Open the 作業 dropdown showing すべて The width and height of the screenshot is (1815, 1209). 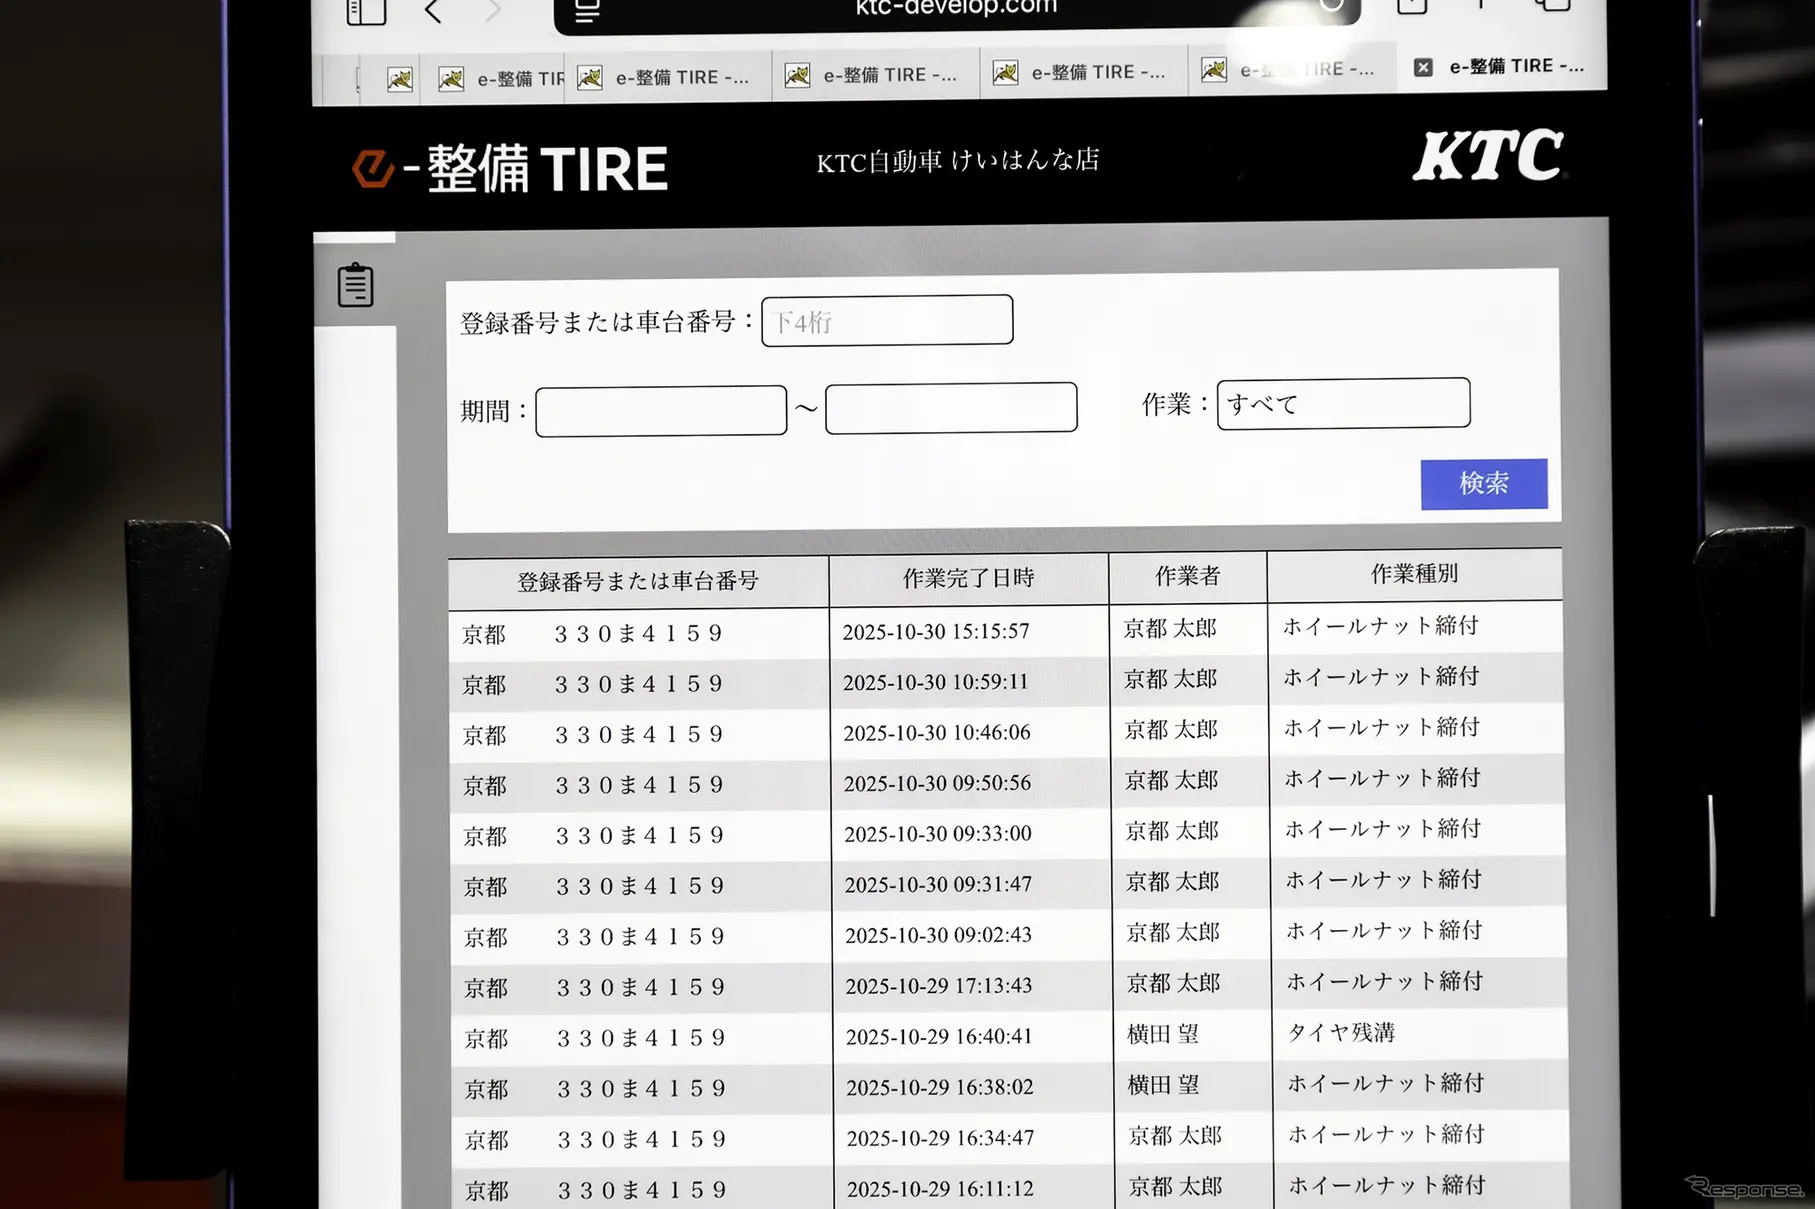tap(1343, 404)
